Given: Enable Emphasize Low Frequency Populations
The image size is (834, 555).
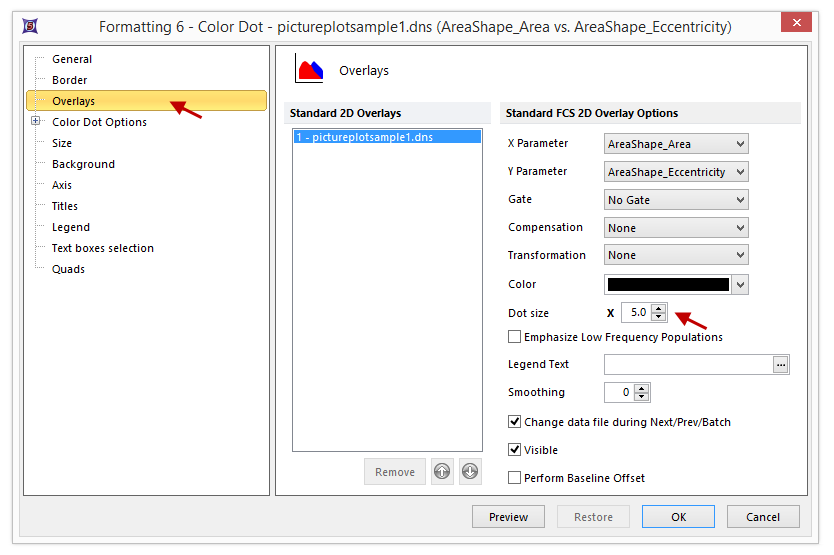Looking at the screenshot, I should click(515, 337).
